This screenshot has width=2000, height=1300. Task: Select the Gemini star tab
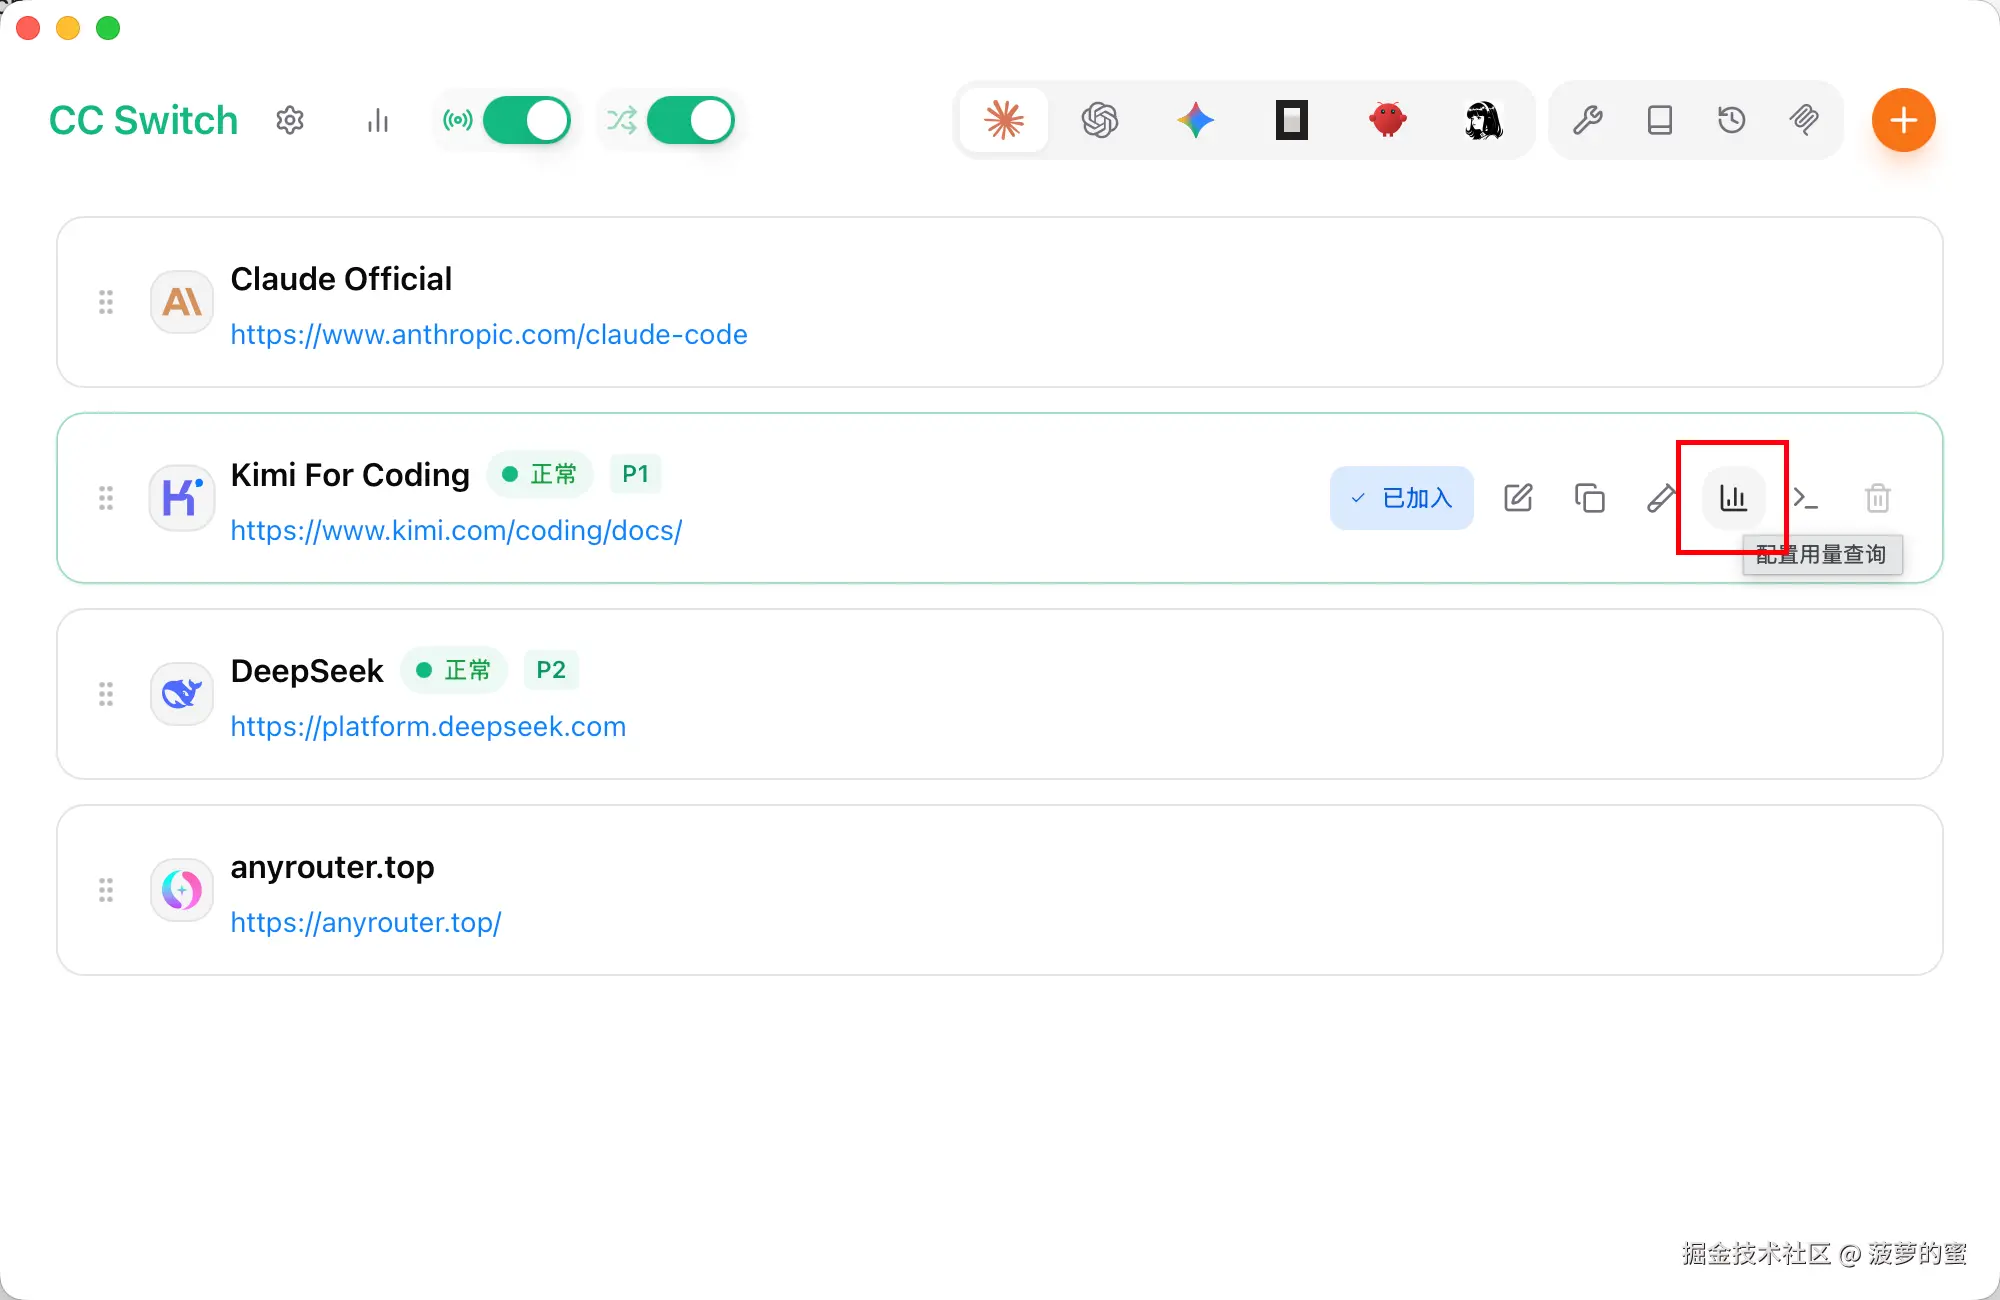coord(1195,120)
